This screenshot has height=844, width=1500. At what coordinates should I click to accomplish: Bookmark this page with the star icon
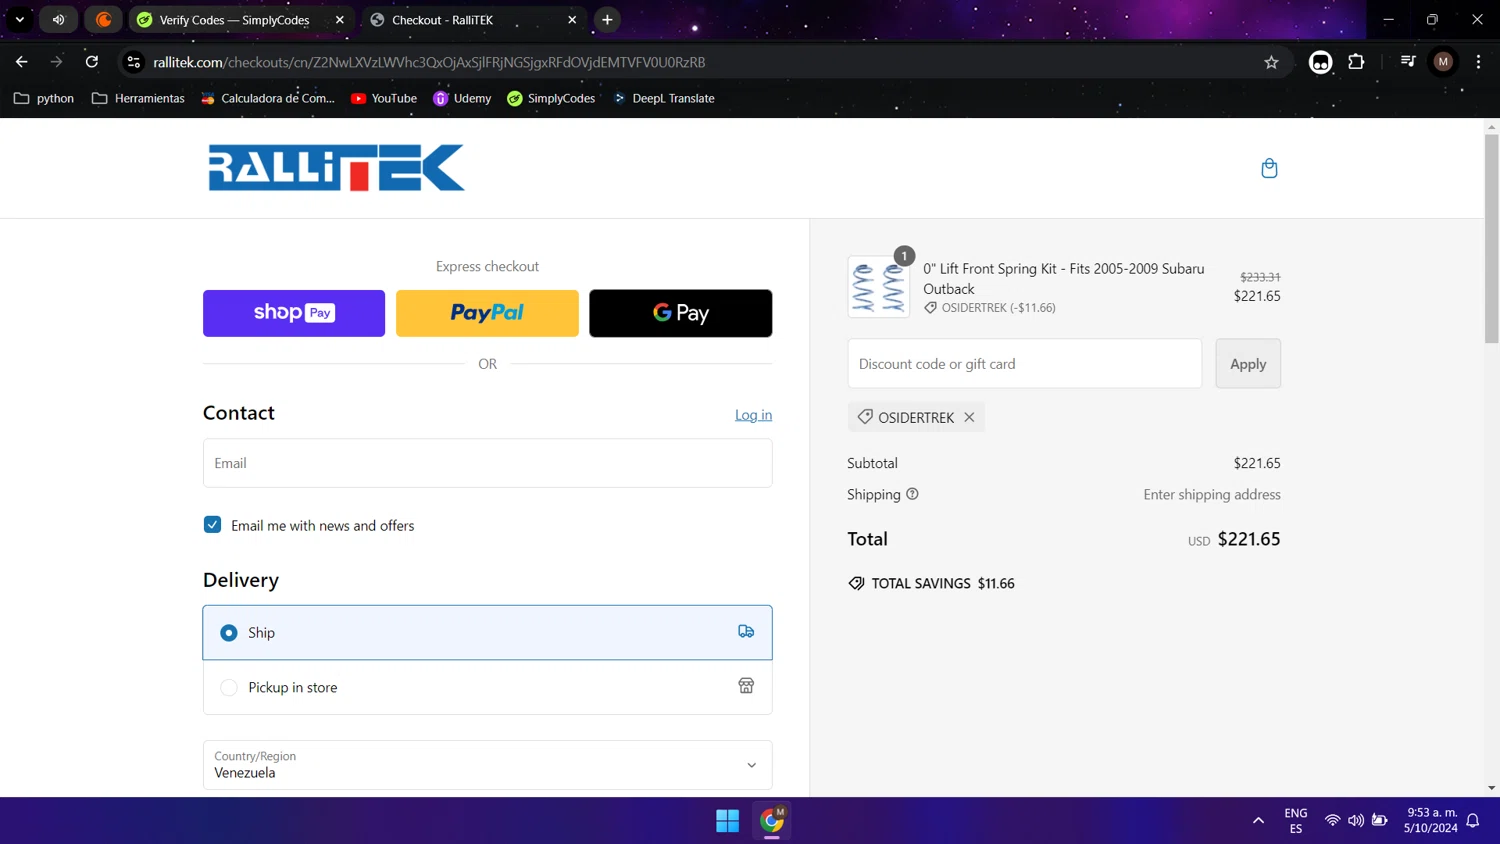point(1271,62)
